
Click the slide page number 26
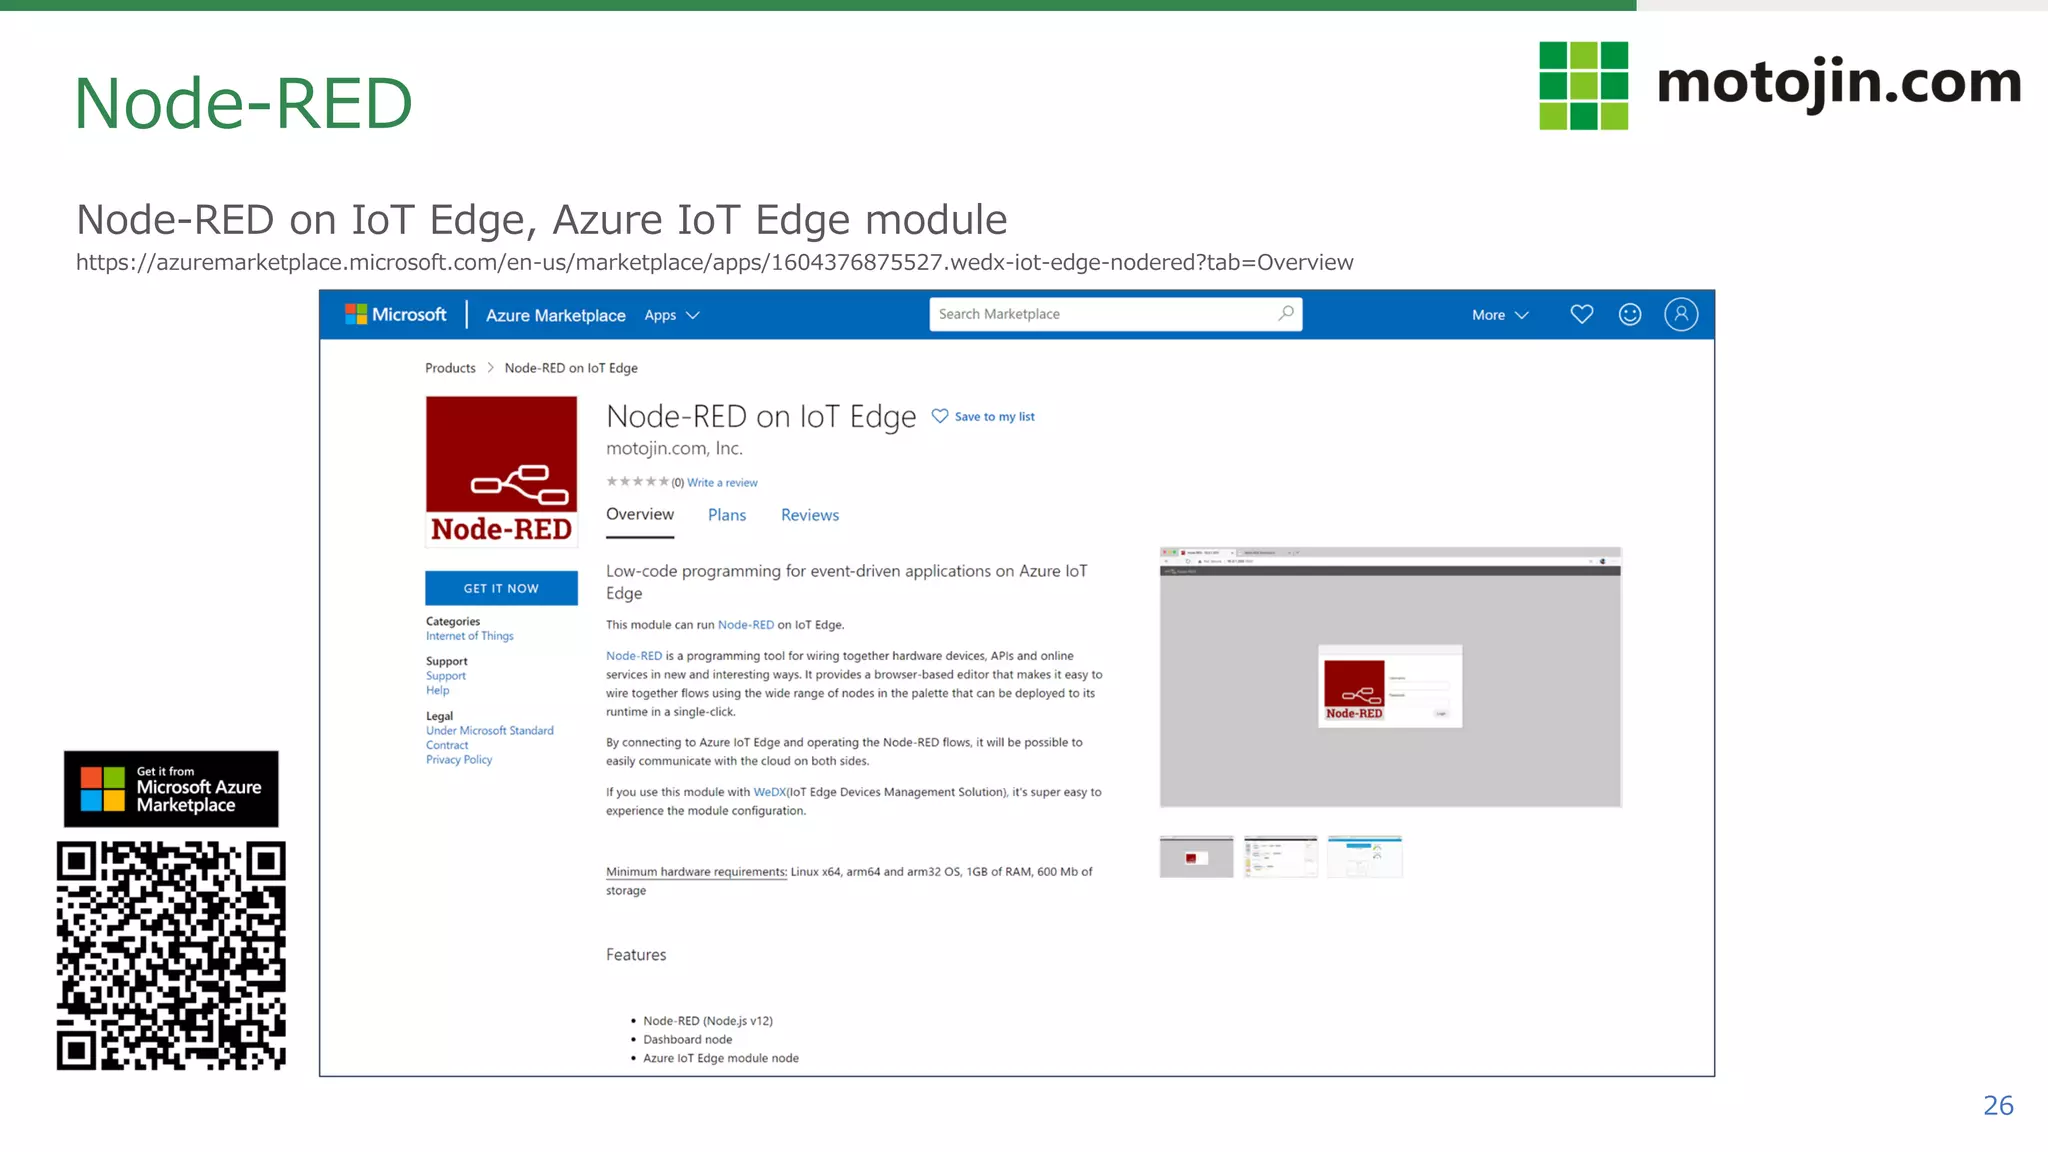(1998, 1105)
